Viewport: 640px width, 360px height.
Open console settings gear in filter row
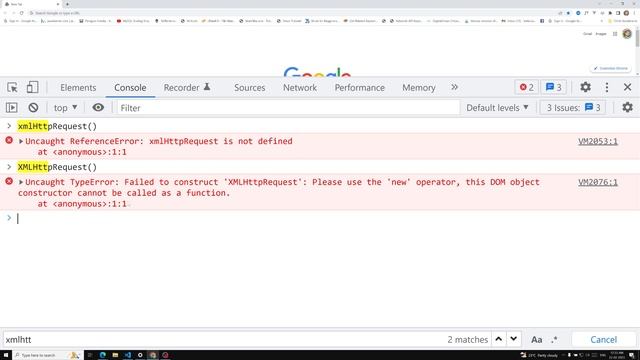pyautogui.click(x=627, y=107)
